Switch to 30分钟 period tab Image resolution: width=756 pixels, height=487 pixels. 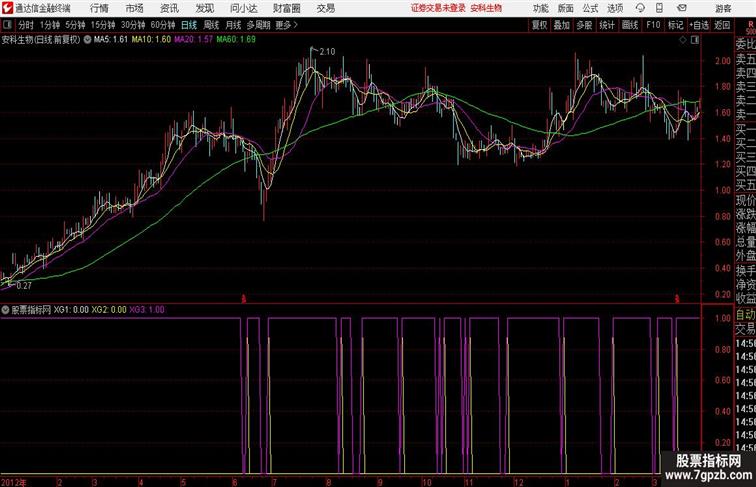pyautogui.click(x=133, y=25)
